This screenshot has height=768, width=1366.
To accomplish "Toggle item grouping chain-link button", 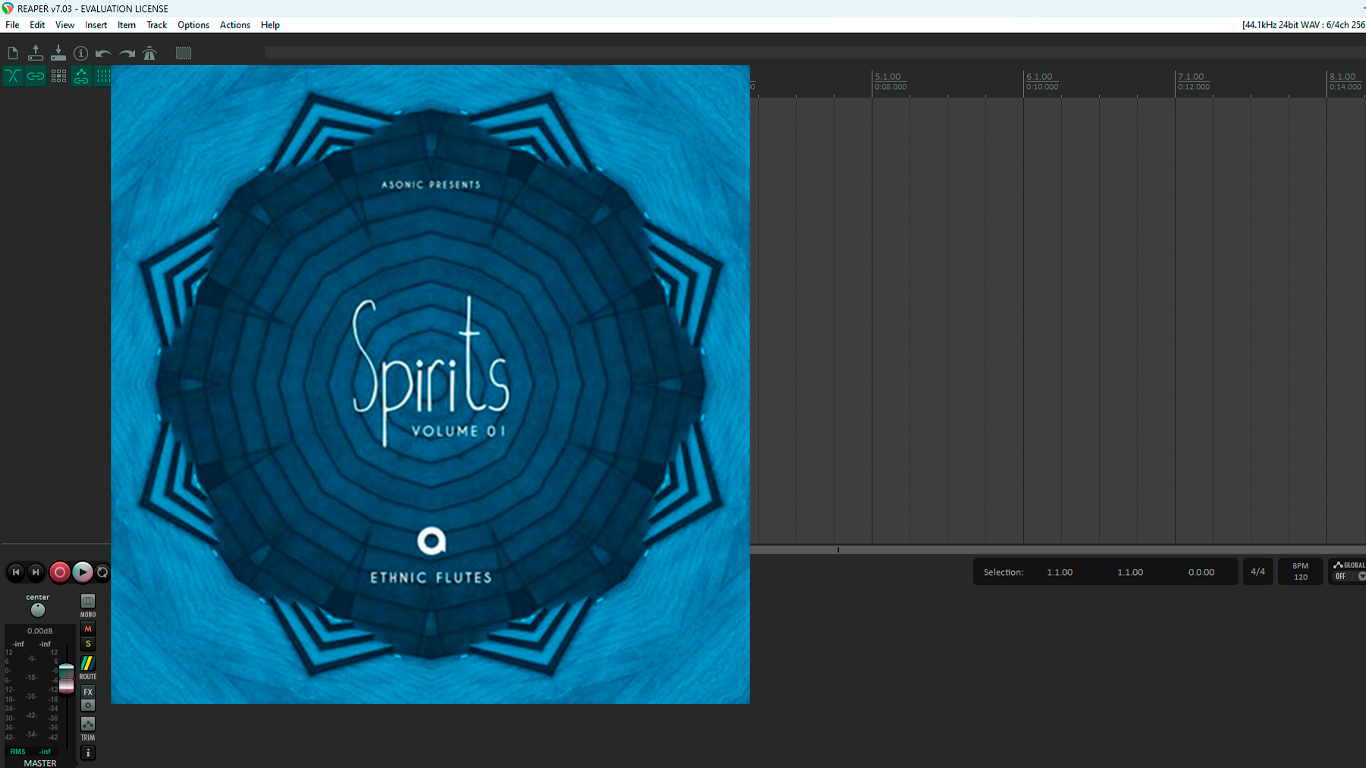I will click(x=36, y=76).
